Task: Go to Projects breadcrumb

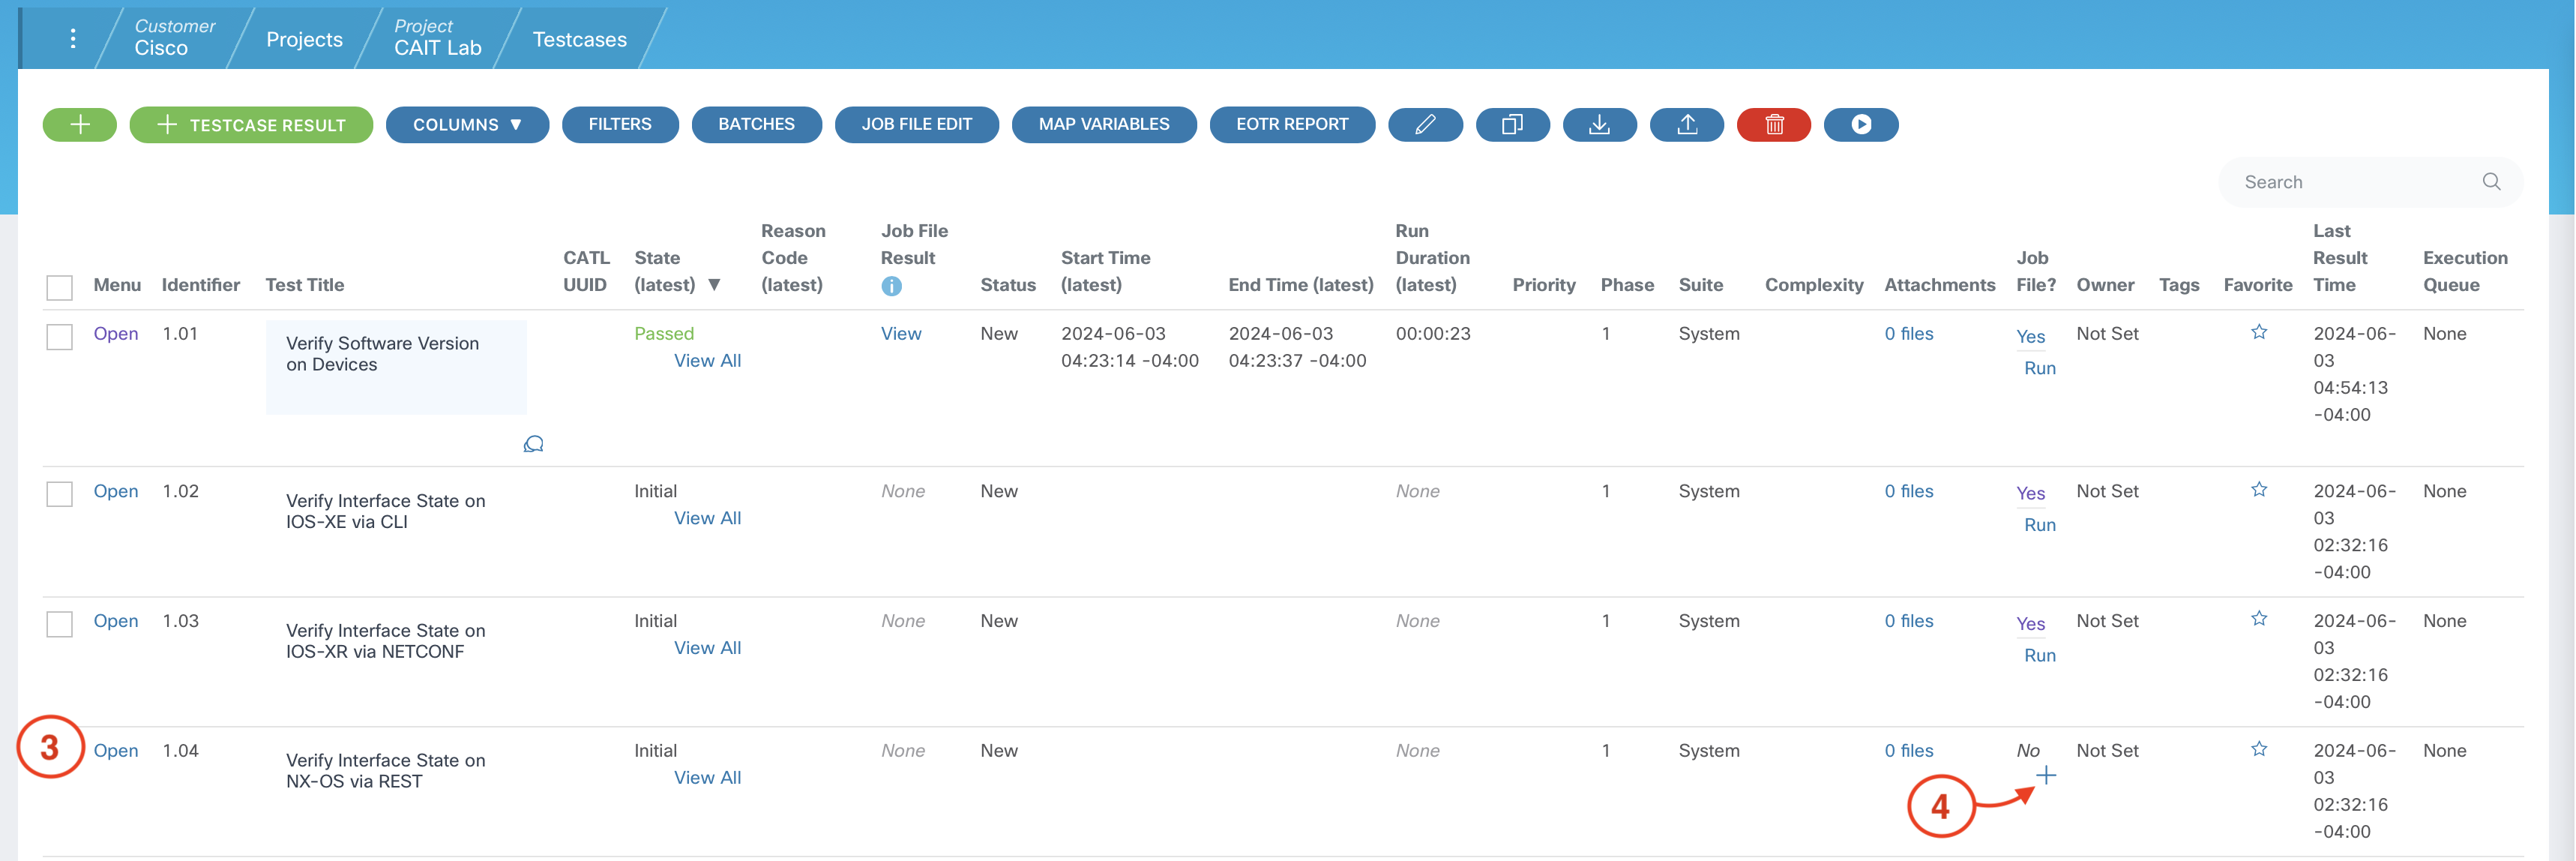Action: 304,39
